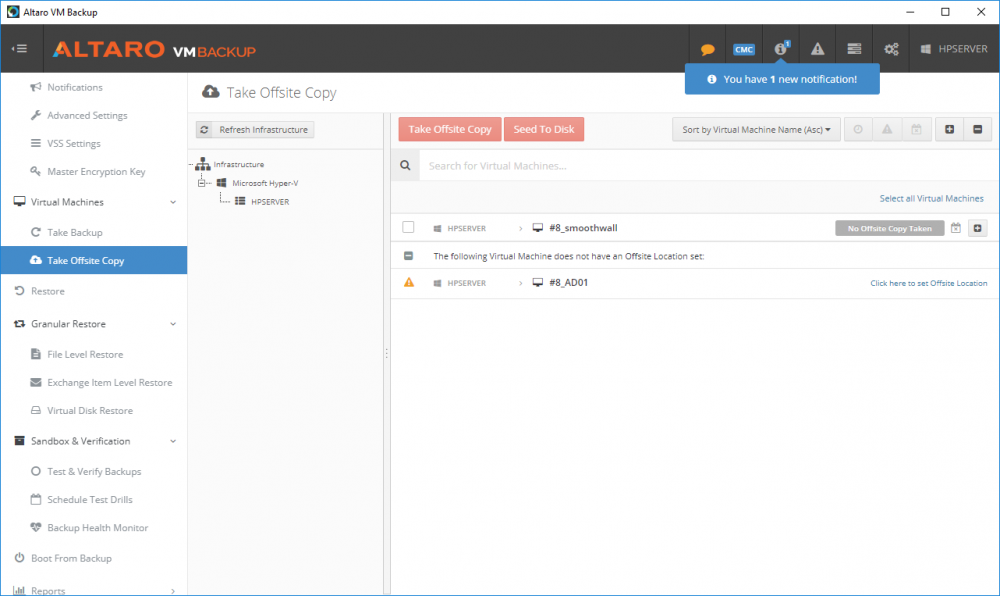This screenshot has height=596, width=1000.
Task: Open Master Encryption Key in the sidebar
Action: [96, 171]
